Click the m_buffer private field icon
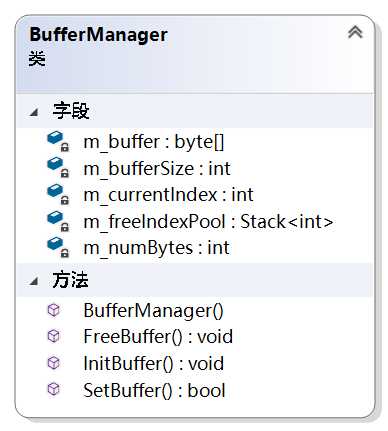 click(x=58, y=141)
